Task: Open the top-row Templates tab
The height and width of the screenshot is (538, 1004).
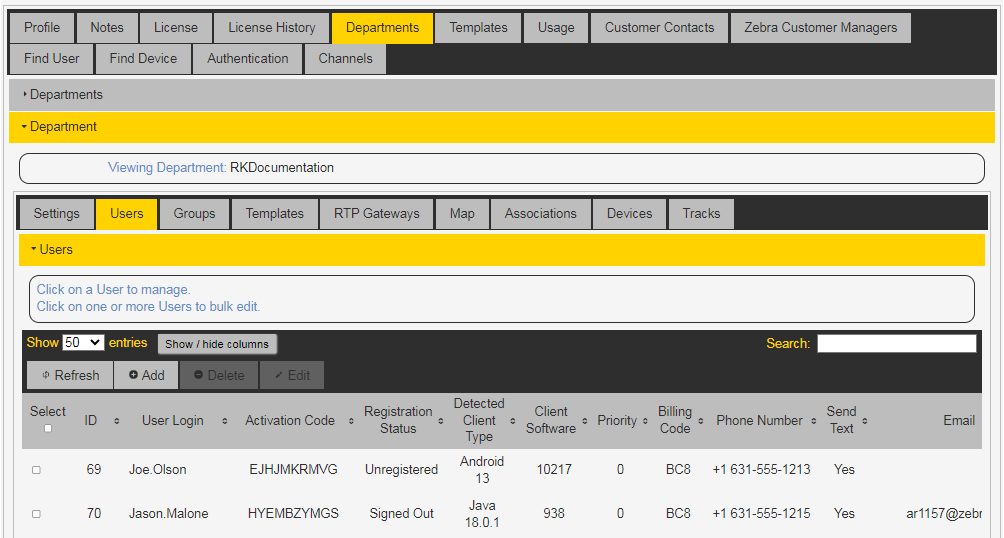Action: pos(478,28)
